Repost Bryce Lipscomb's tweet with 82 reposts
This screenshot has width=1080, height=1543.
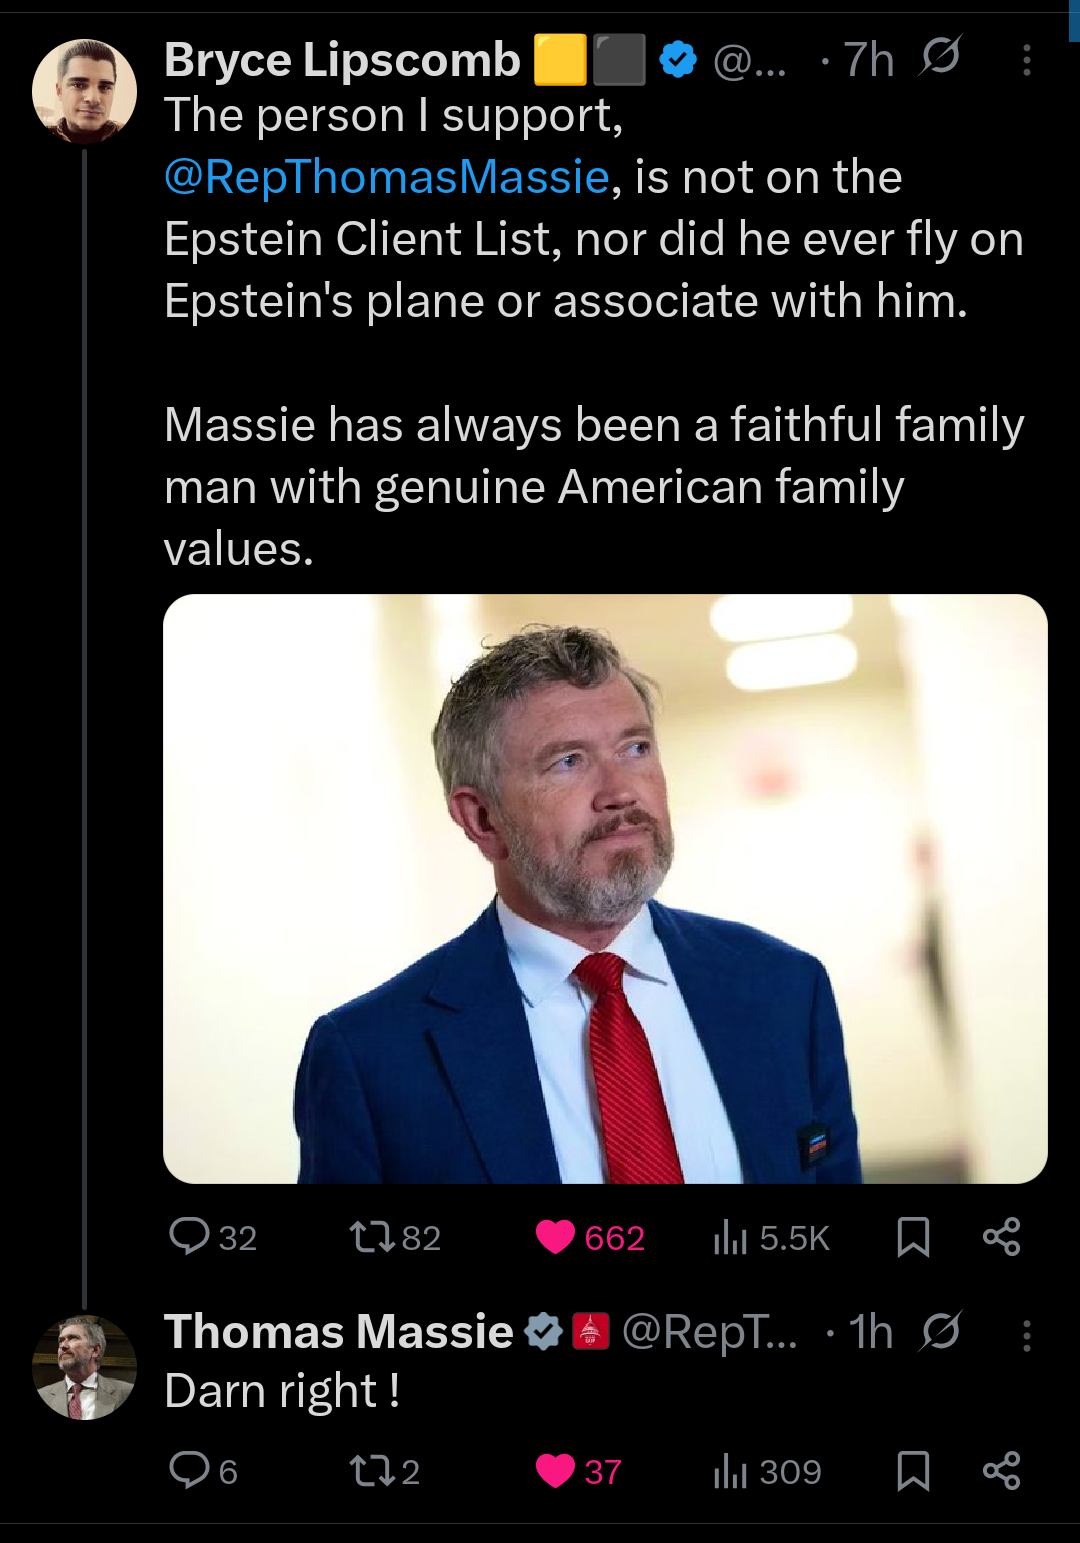[x=394, y=1237]
